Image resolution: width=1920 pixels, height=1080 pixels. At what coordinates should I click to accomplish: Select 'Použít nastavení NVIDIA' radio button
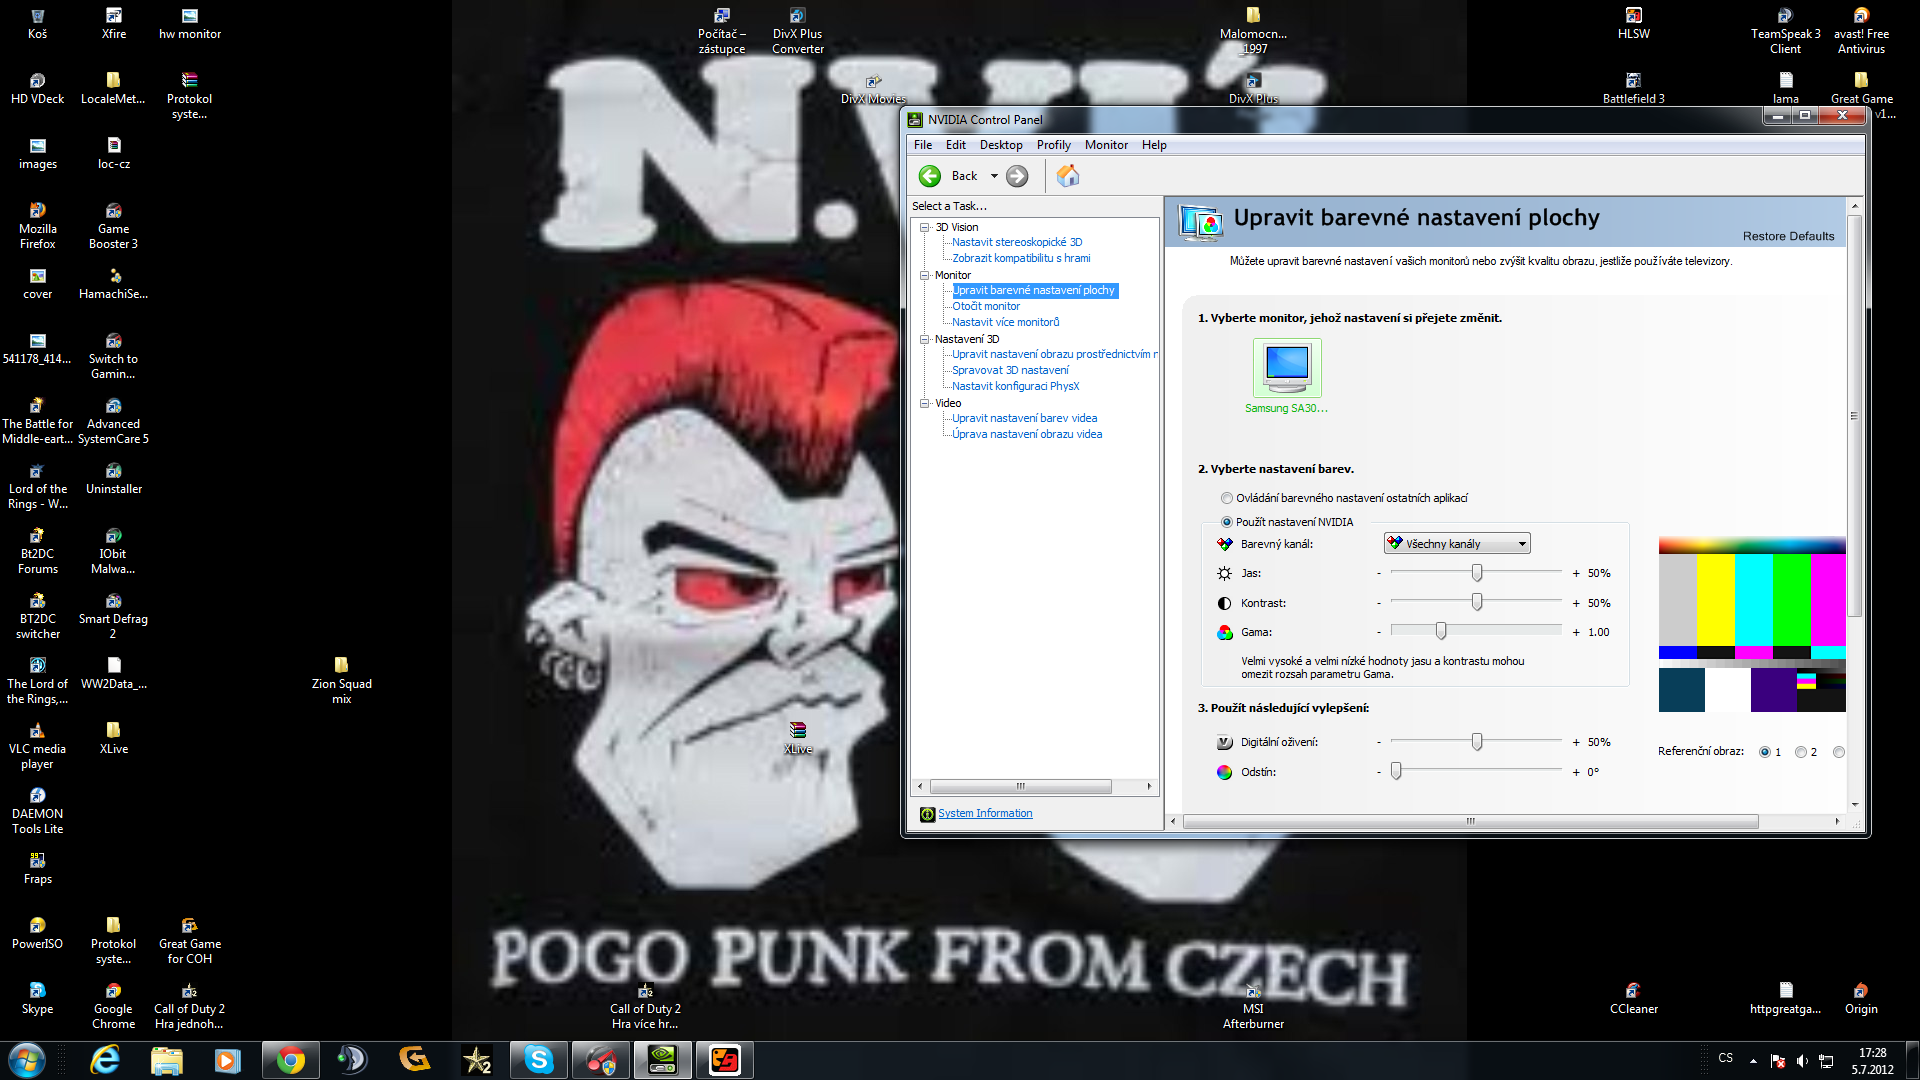tap(1227, 522)
